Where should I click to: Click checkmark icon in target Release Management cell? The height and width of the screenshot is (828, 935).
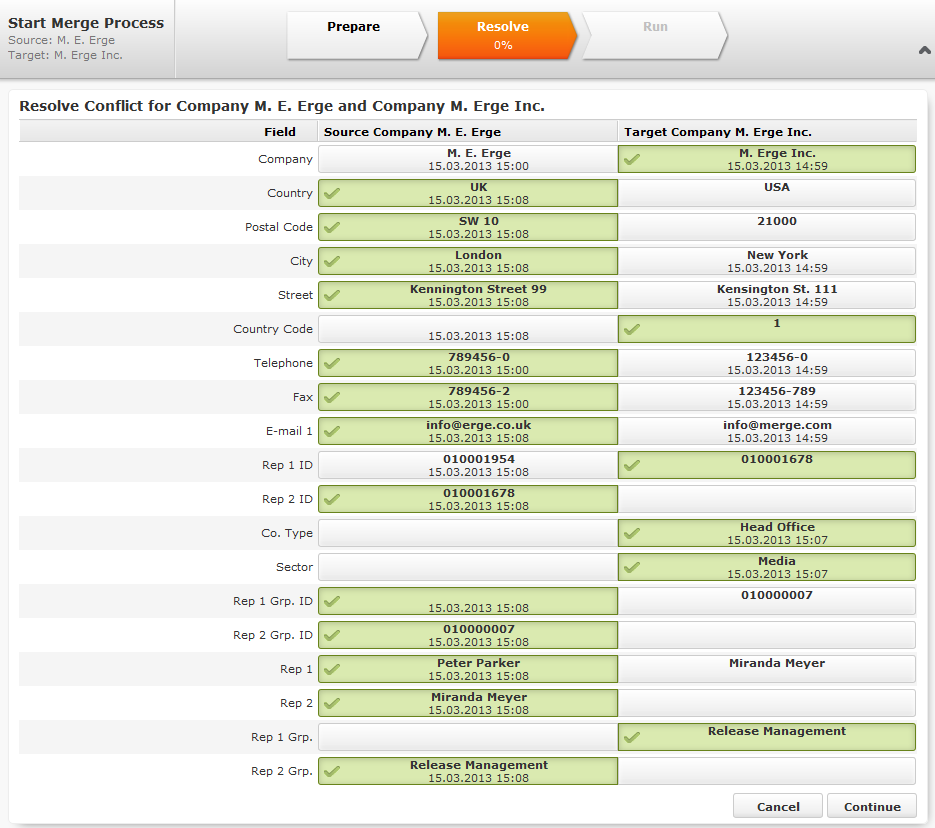[632, 737]
